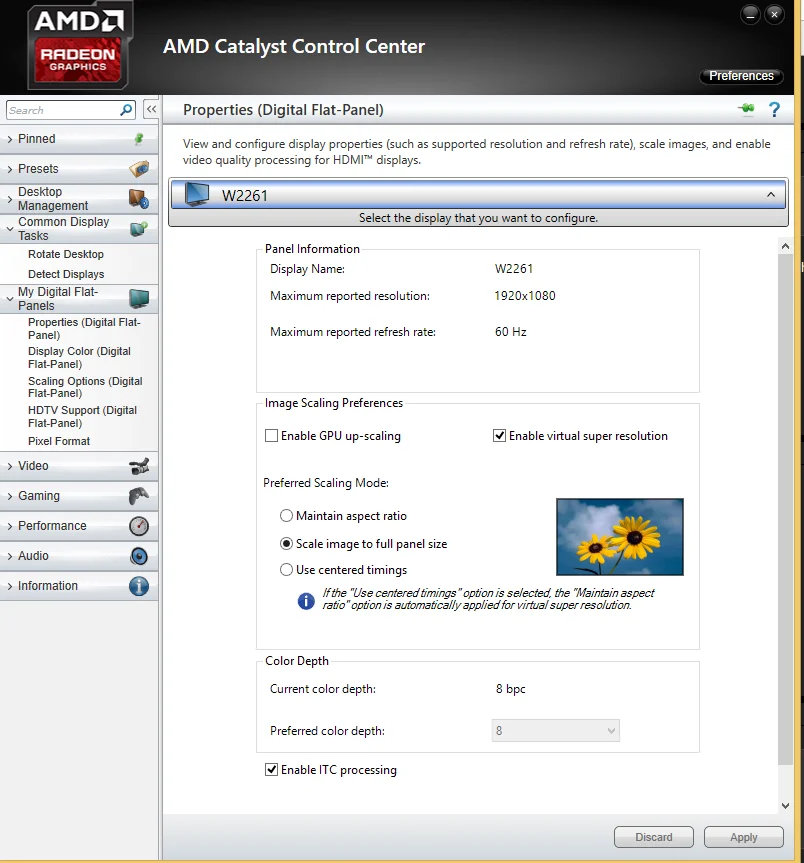Viewport: 804px width, 863px height.
Task: Select Maintain aspect ratio radio button
Action: point(286,516)
